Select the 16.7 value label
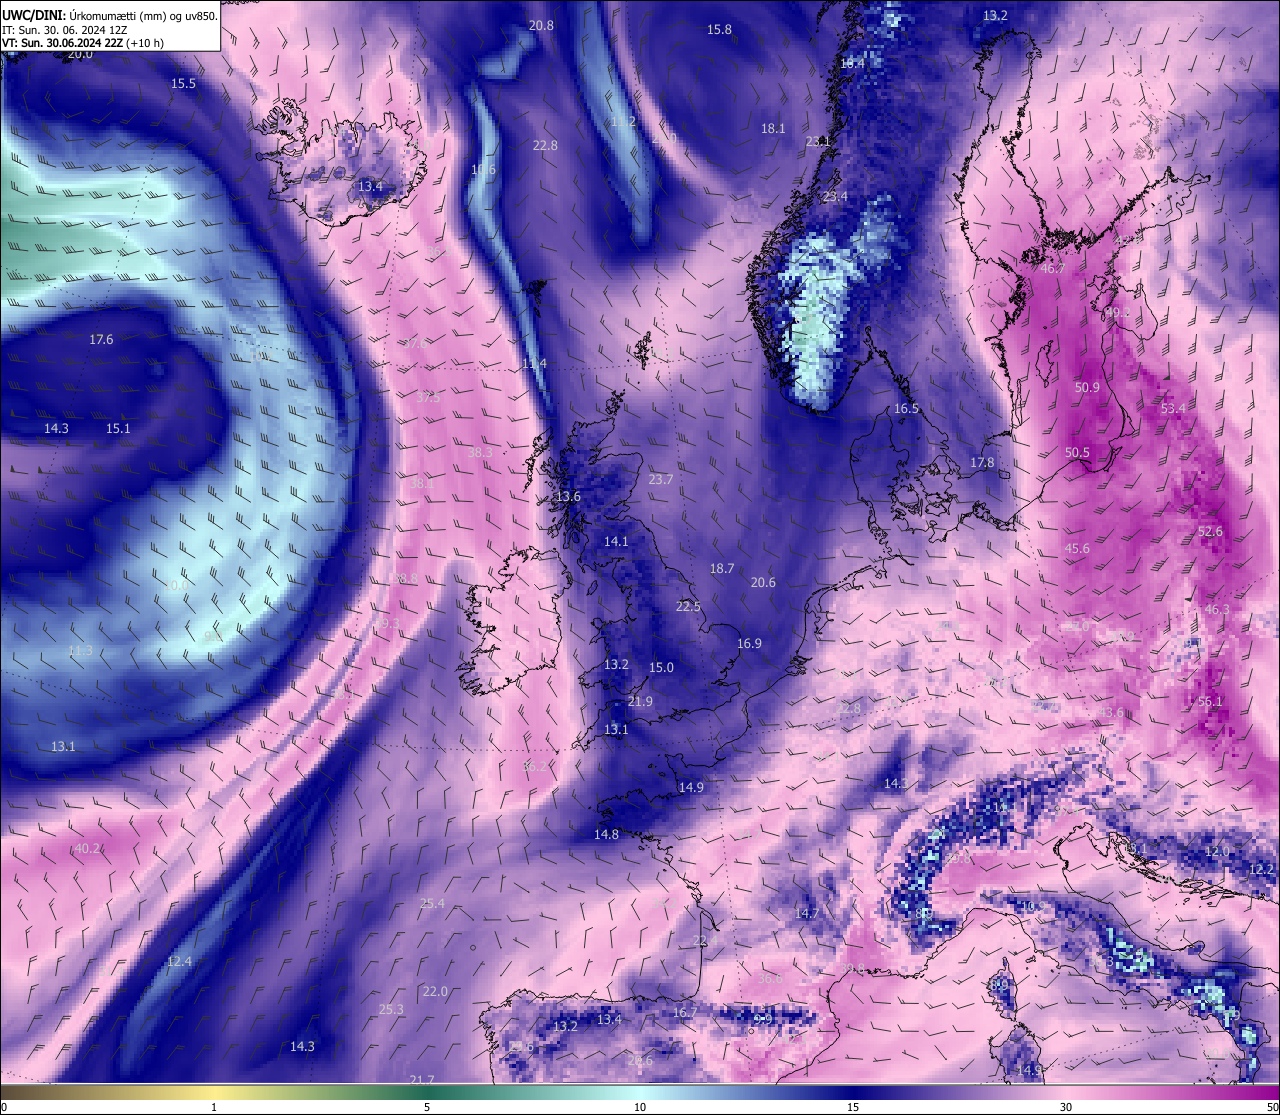 [685, 1012]
